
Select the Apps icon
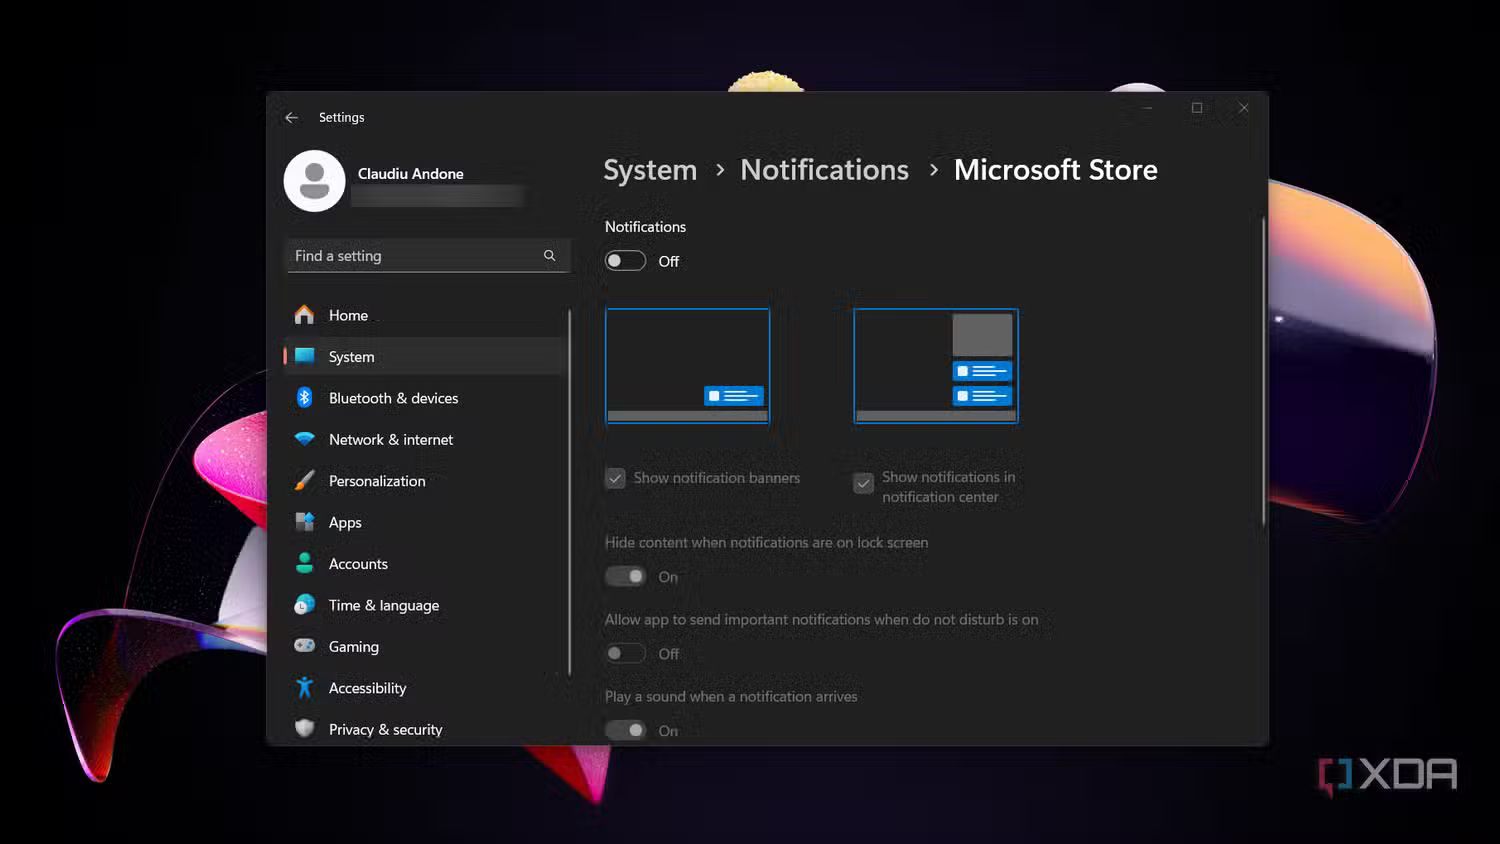click(x=305, y=522)
